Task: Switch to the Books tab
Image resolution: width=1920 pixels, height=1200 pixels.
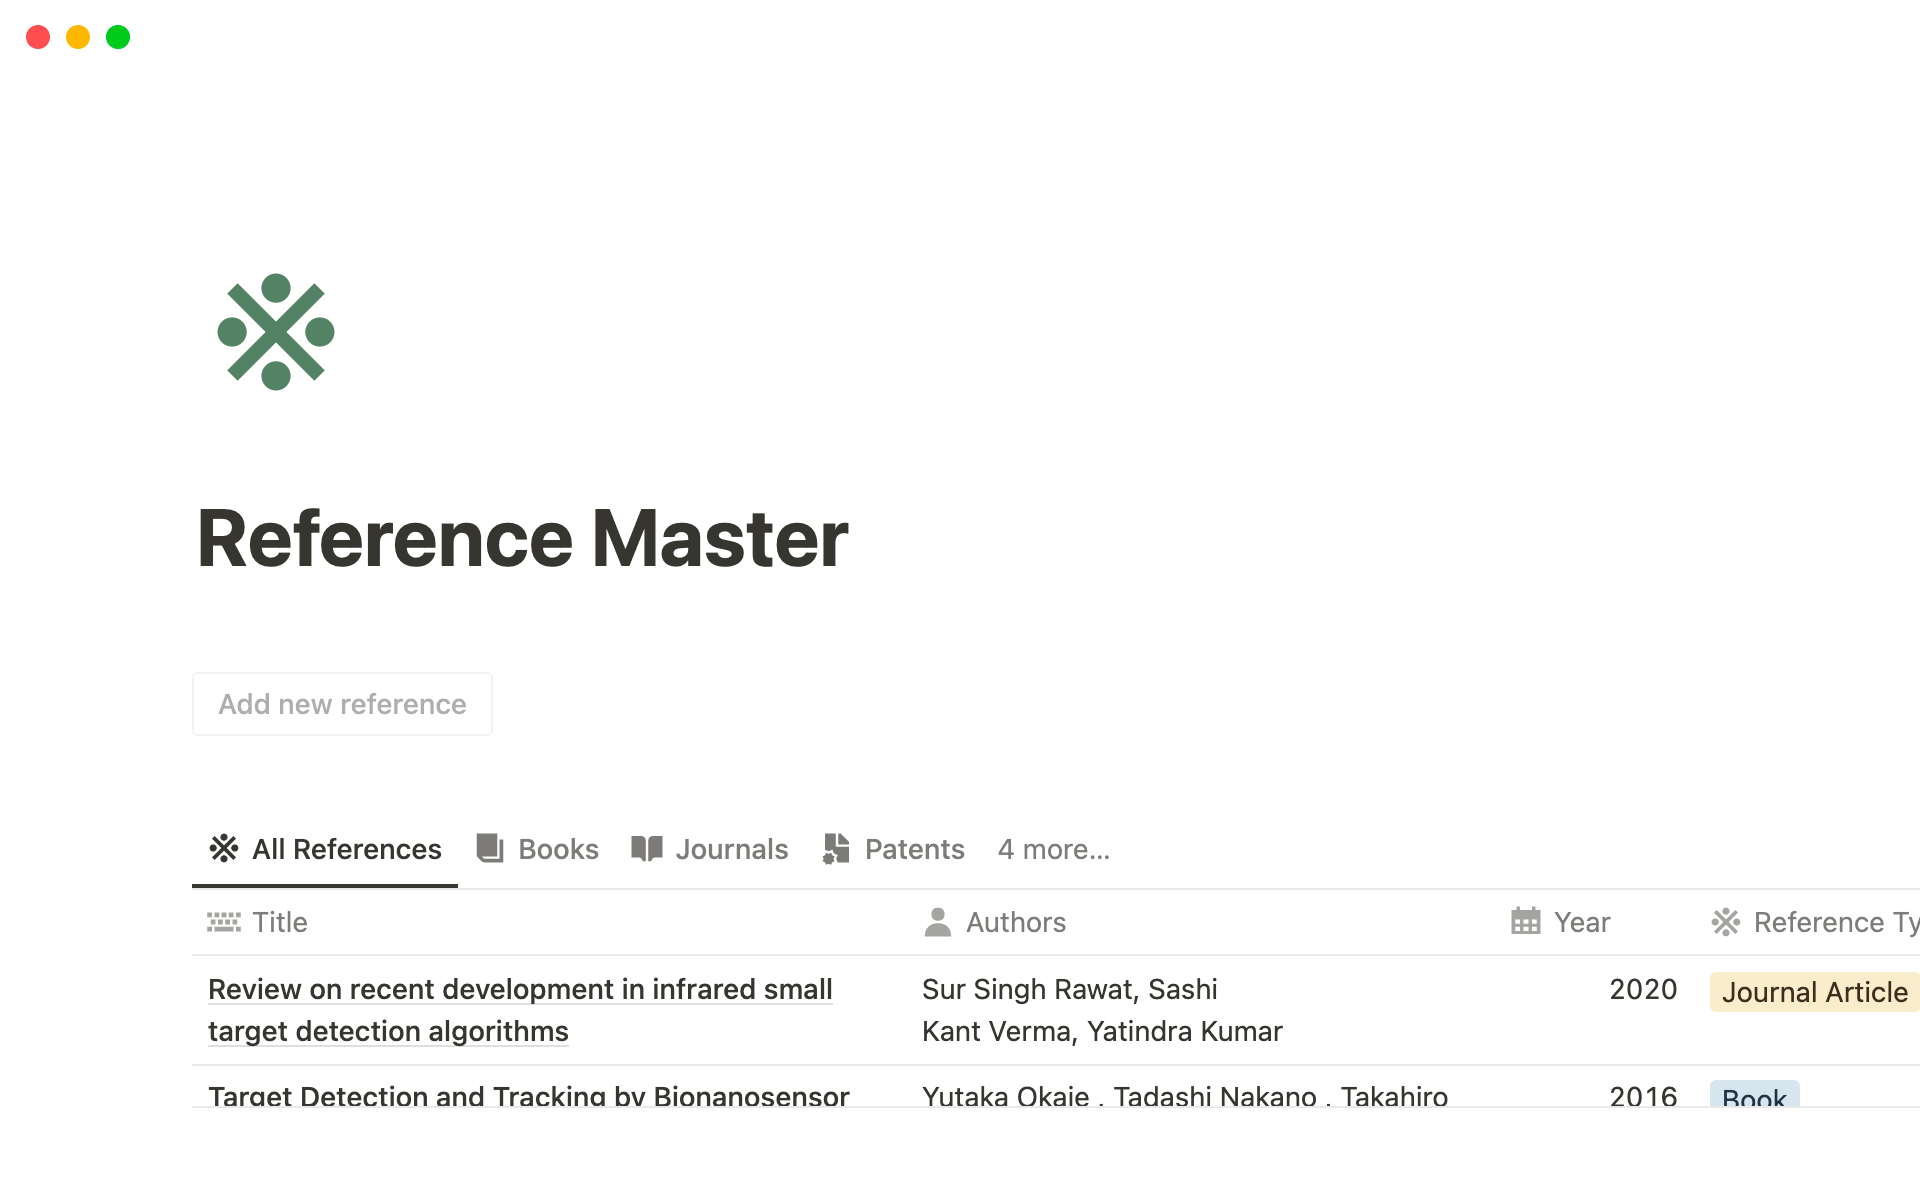Action: [x=558, y=850]
